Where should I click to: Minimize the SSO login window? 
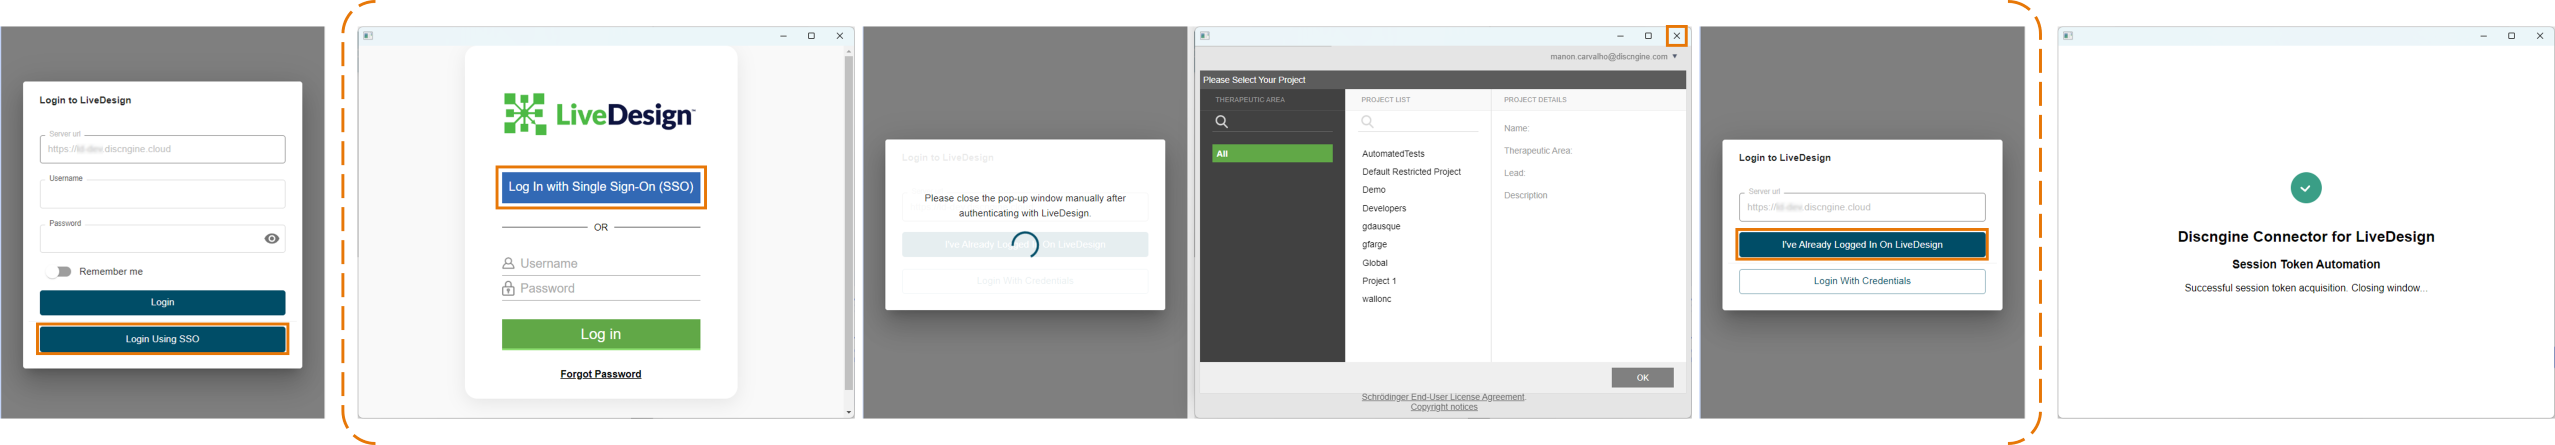pos(783,36)
